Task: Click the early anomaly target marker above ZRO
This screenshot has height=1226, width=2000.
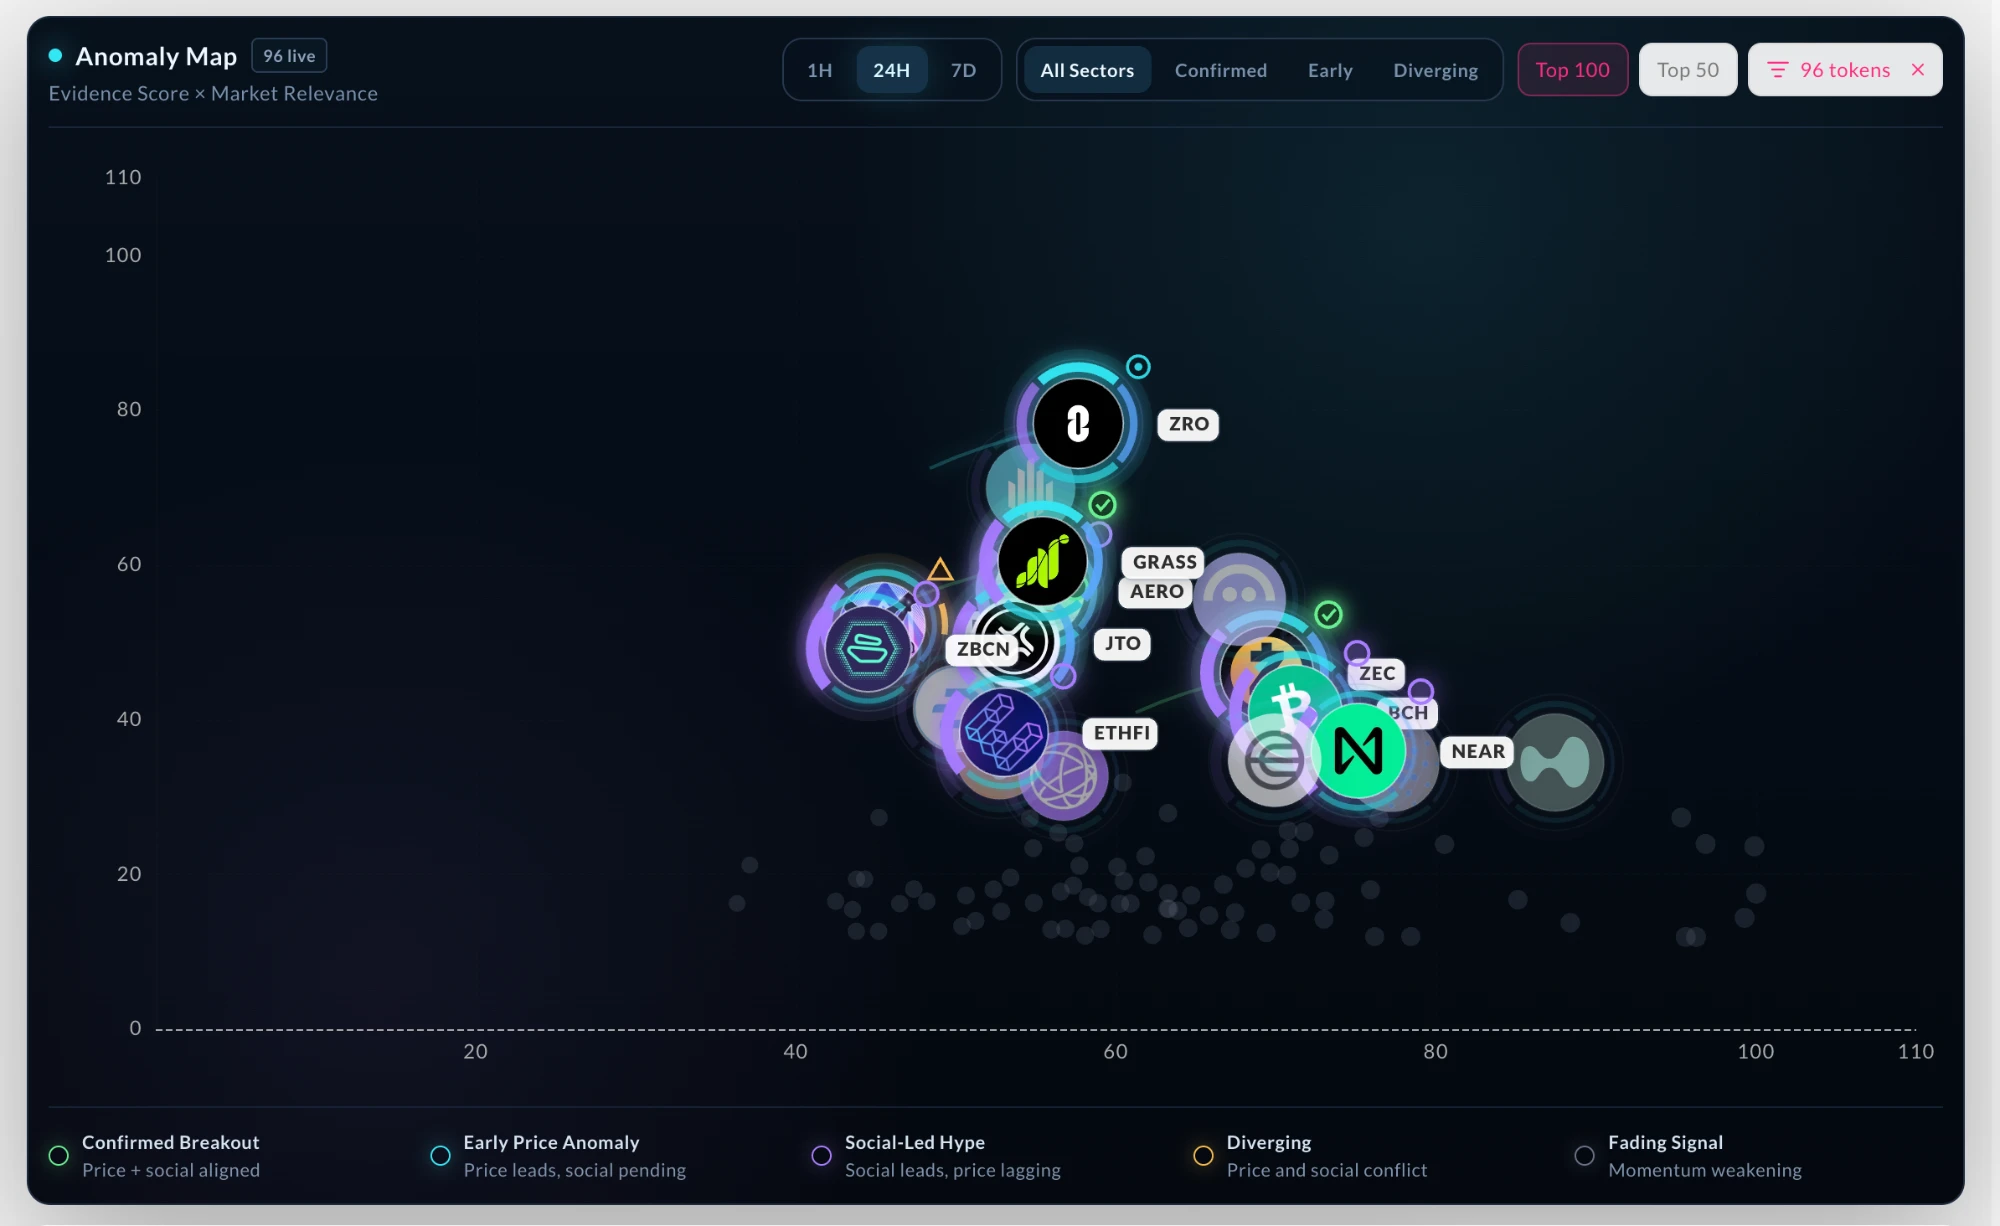Action: pyautogui.click(x=1138, y=366)
